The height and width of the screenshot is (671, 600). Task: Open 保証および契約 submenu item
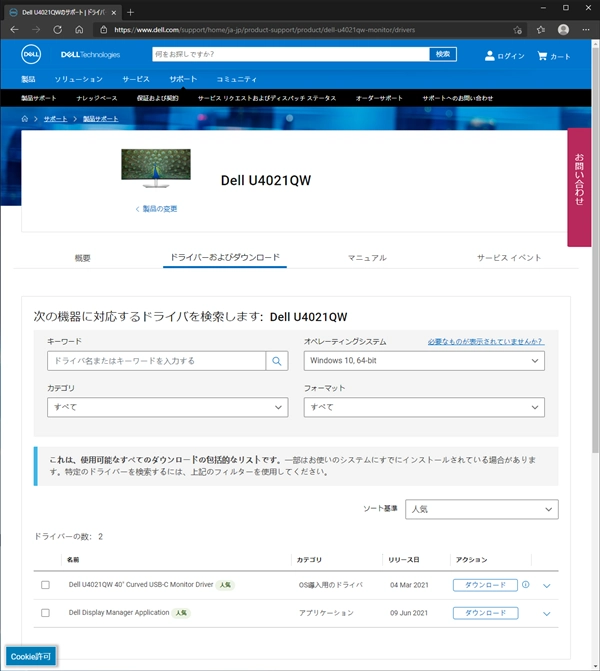point(157,98)
